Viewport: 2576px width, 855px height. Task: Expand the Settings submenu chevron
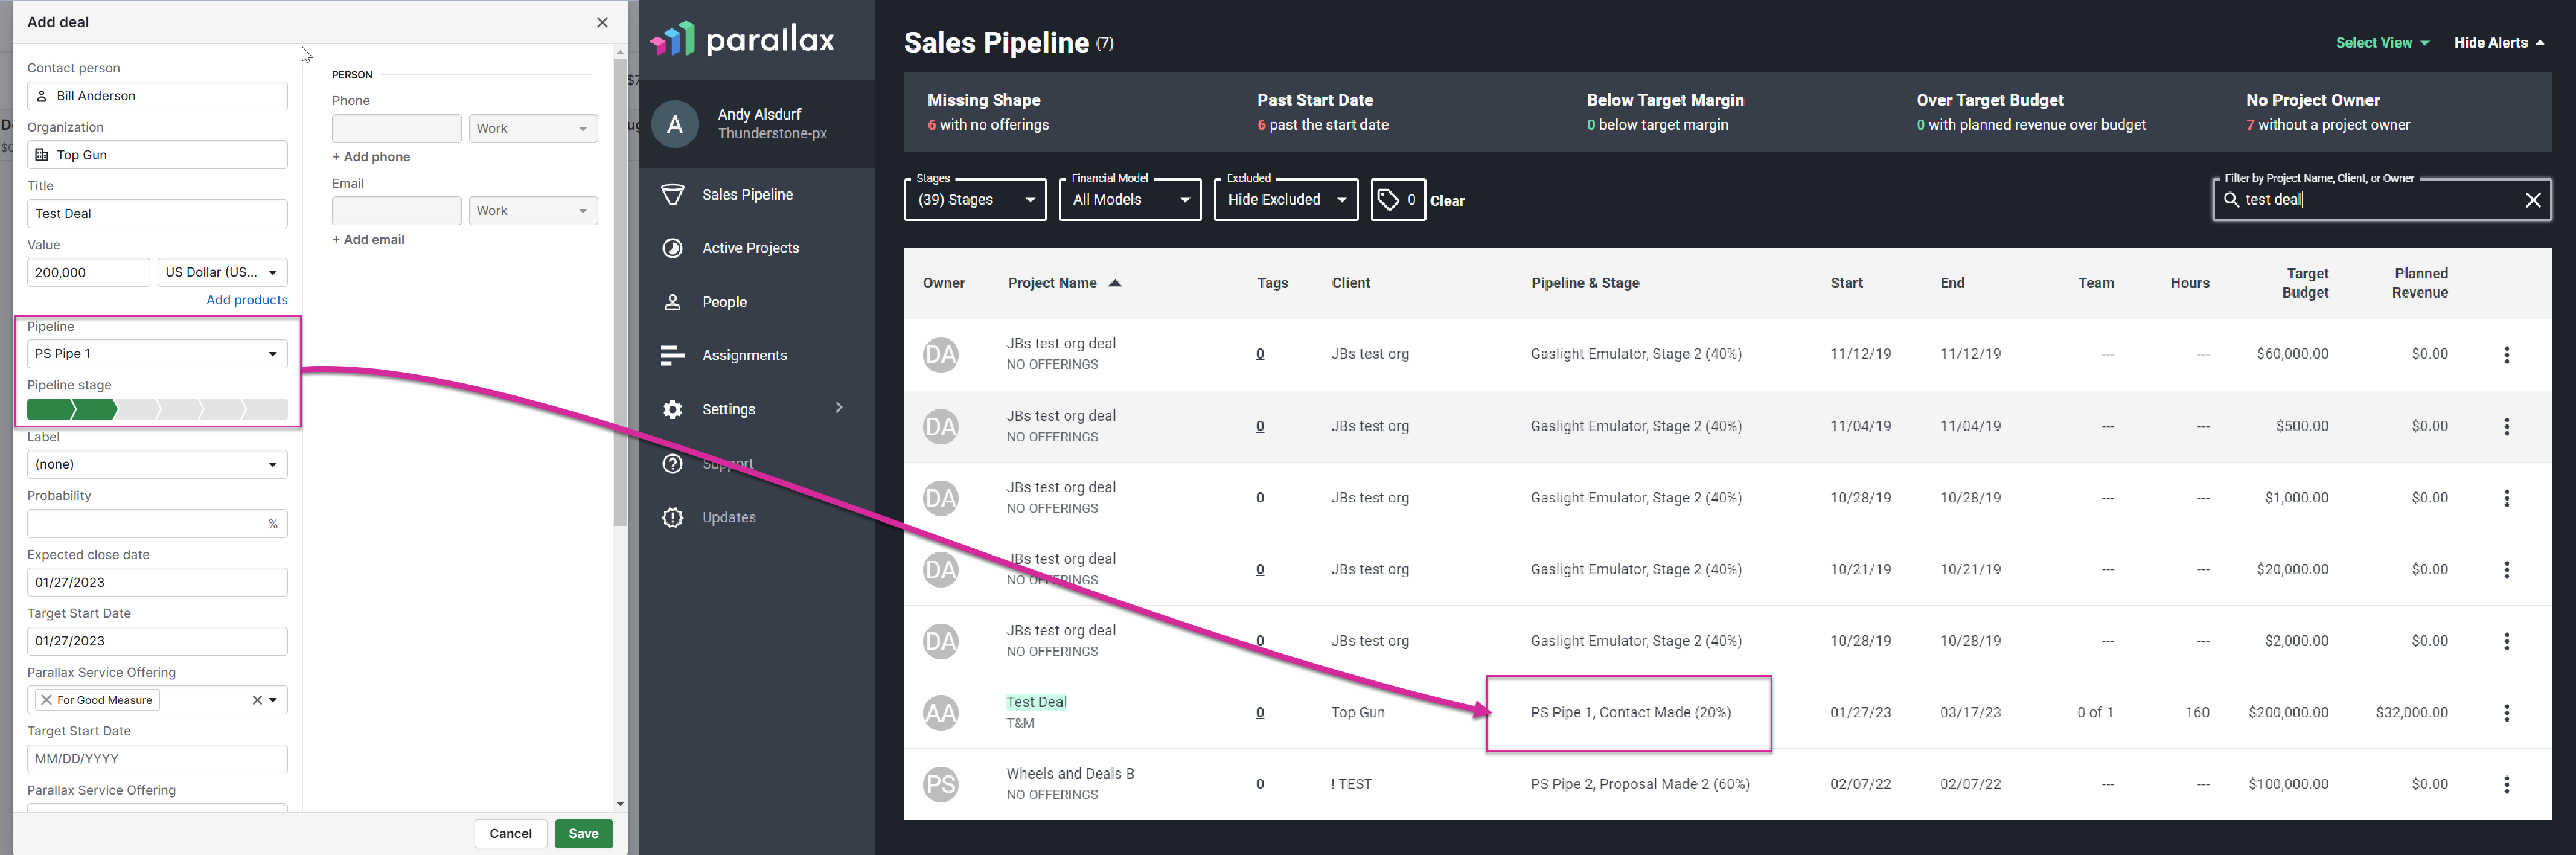pos(839,408)
